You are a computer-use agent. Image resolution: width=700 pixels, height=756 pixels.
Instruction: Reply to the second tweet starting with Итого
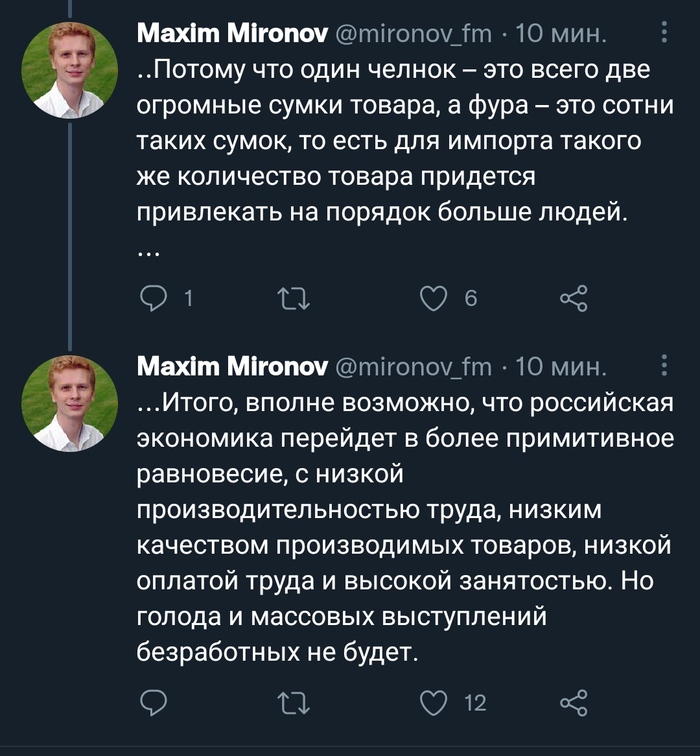[x=153, y=704]
